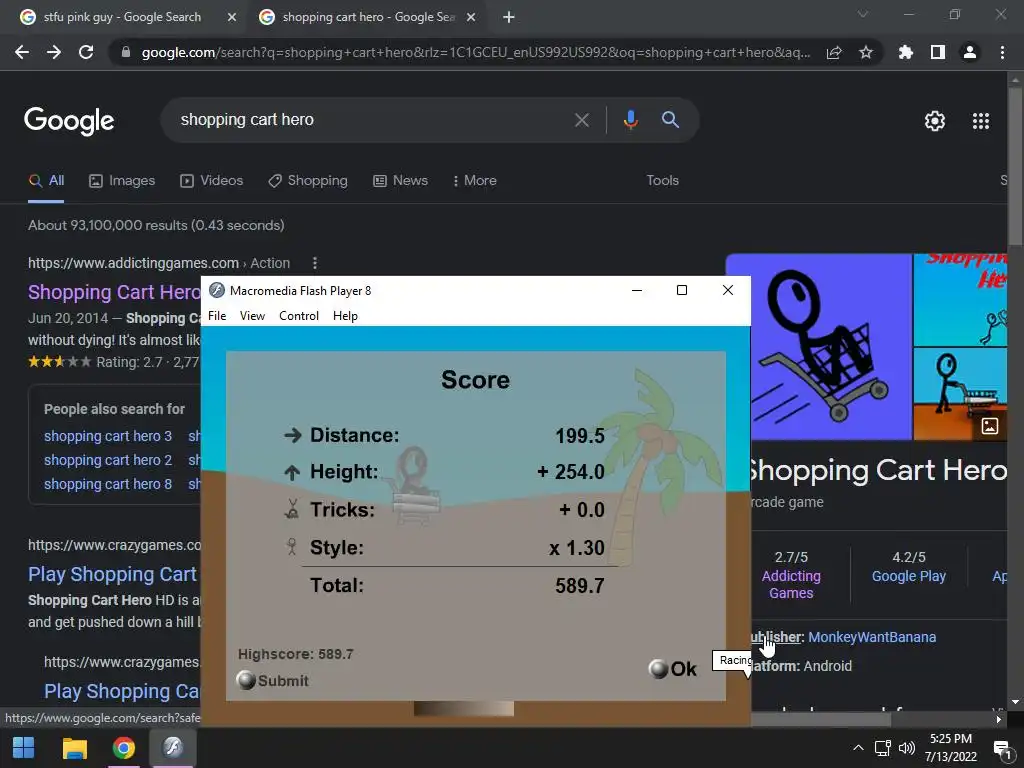The height and width of the screenshot is (768, 1024).
Task: Open the Shopping Cart Hero addictinggames result
Action: click(114, 292)
